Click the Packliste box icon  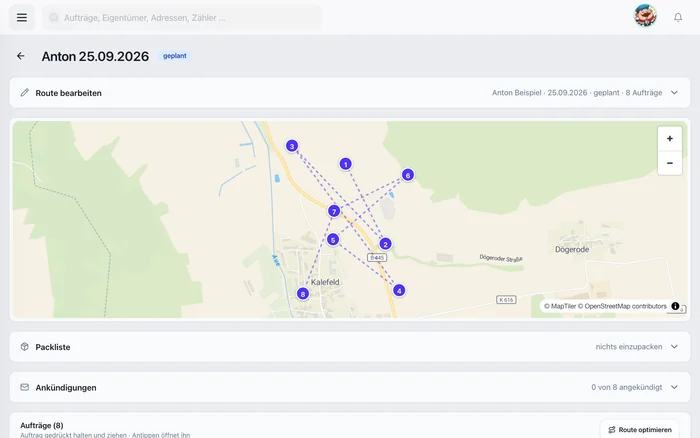click(x=25, y=346)
